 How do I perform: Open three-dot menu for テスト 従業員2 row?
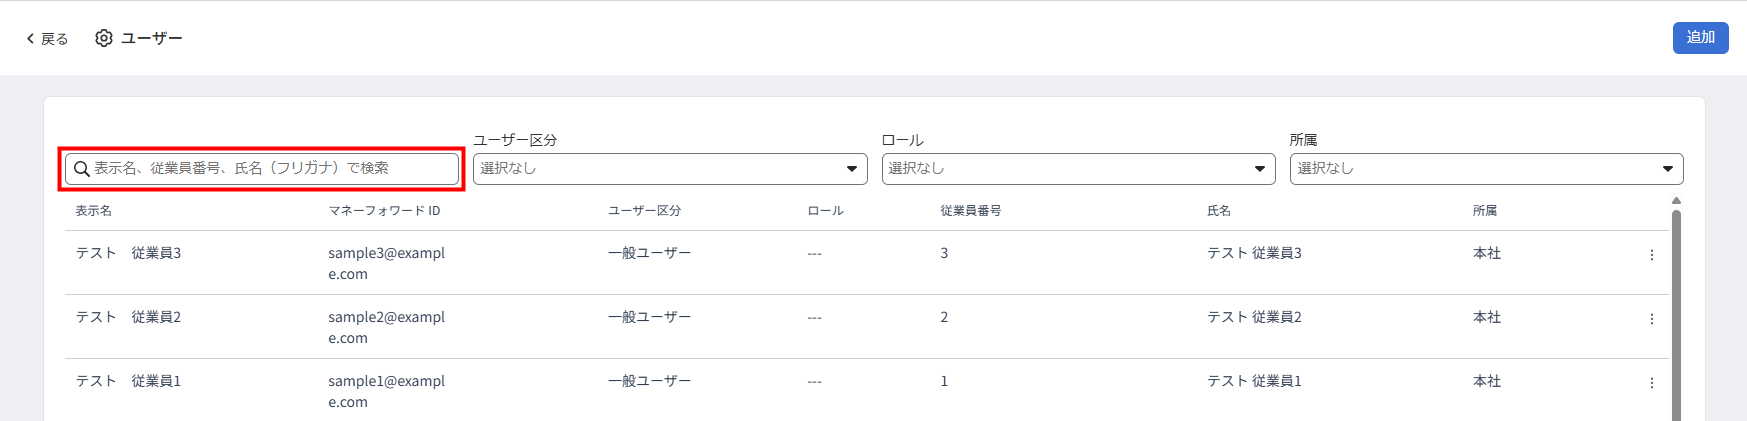point(1651,319)
